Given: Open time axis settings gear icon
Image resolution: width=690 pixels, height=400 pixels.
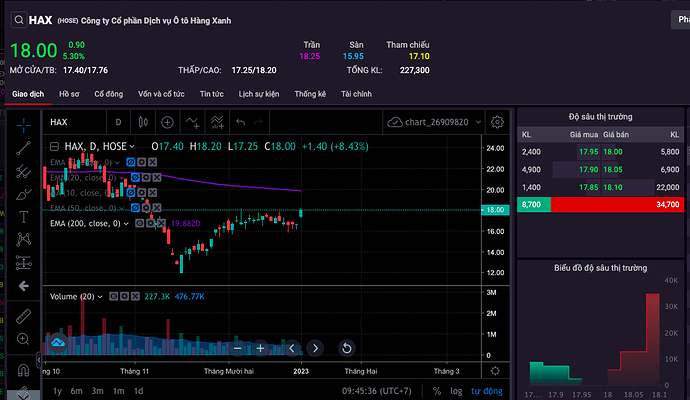Looking at the screenshot, I should (495, 371).
